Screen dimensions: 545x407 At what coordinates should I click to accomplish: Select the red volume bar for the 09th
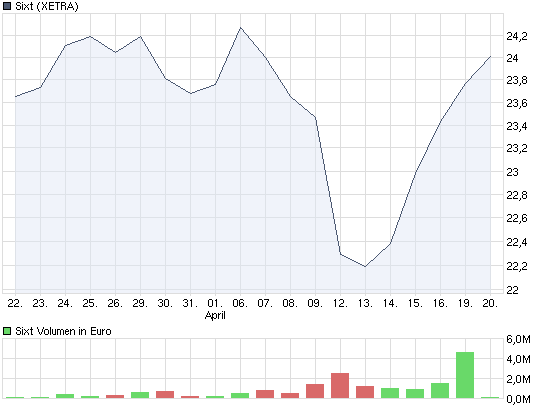click(315, 391)
